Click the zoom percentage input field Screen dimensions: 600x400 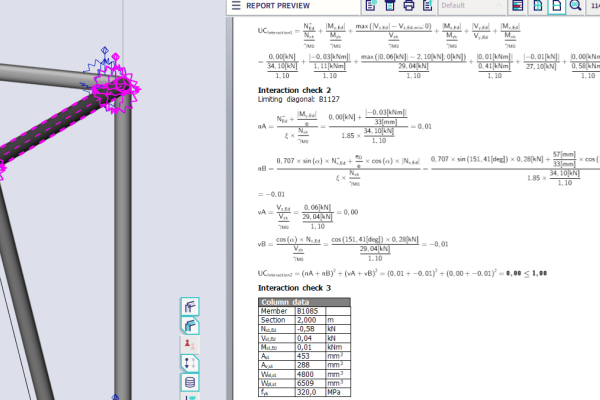[x=594, y=6]
